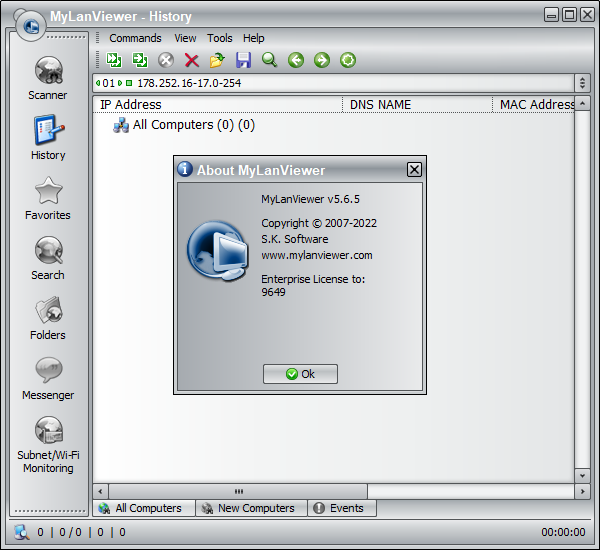This screenshot has height=550, width=600.
Task: Open the View menu
Action: pyautogui.click(x=185, y=38)
